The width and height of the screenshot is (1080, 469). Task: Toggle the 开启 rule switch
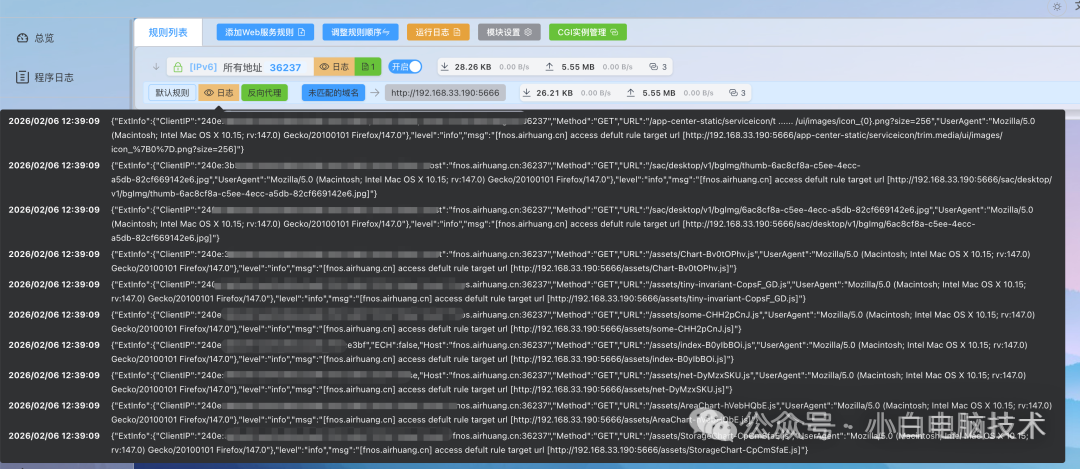[405, 67]
